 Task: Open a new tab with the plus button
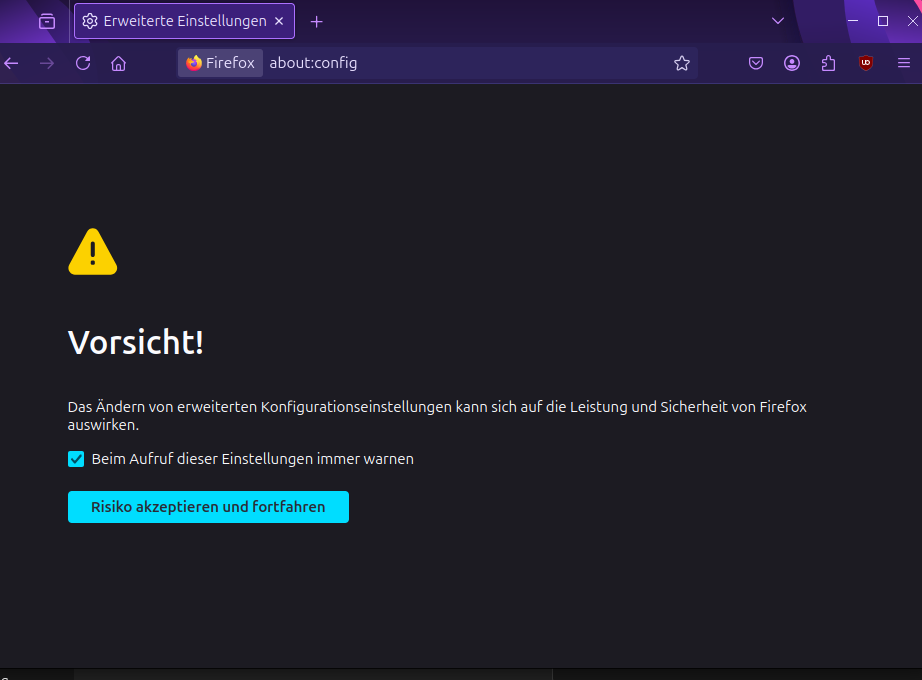(317, 21)
